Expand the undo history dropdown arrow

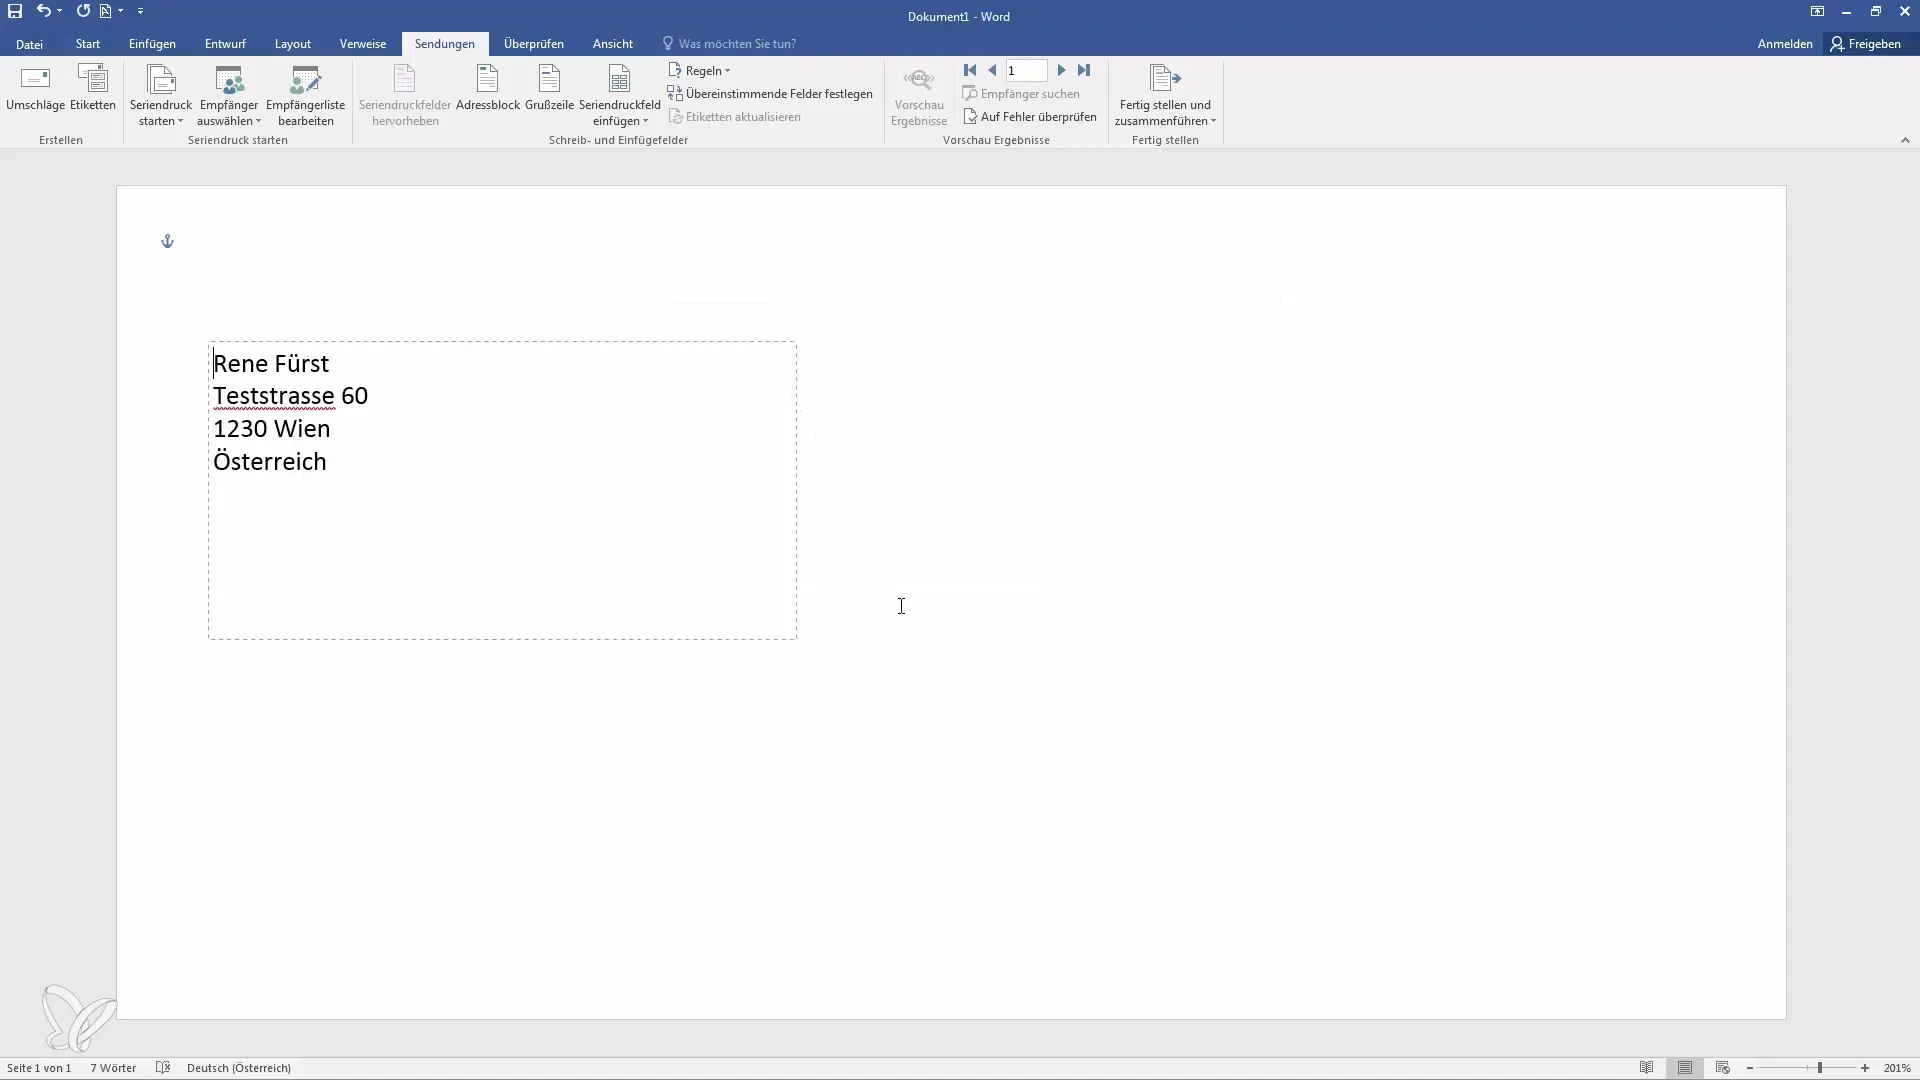tap(60, 11)
